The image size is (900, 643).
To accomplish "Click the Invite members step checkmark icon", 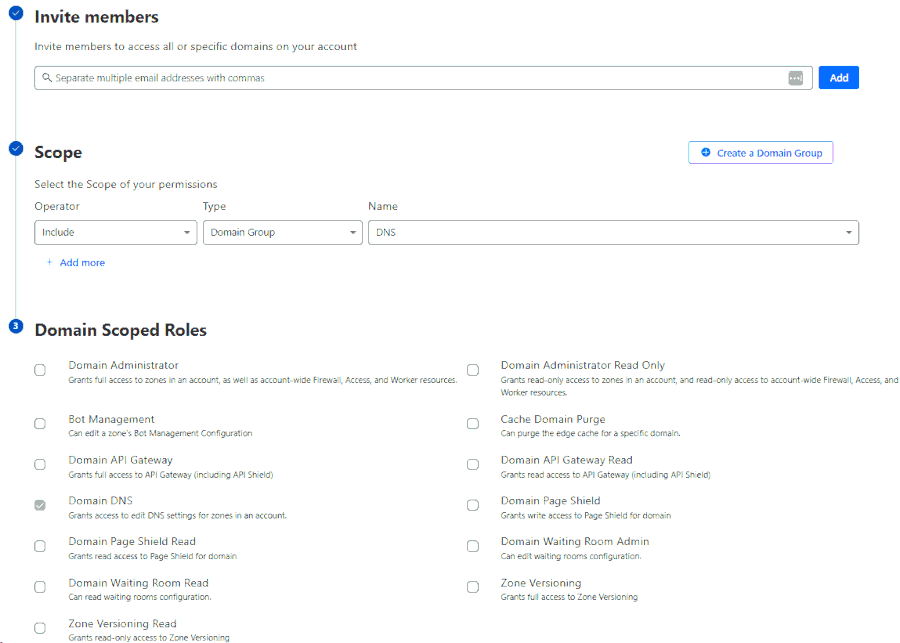I will click(x=16, y=13).
